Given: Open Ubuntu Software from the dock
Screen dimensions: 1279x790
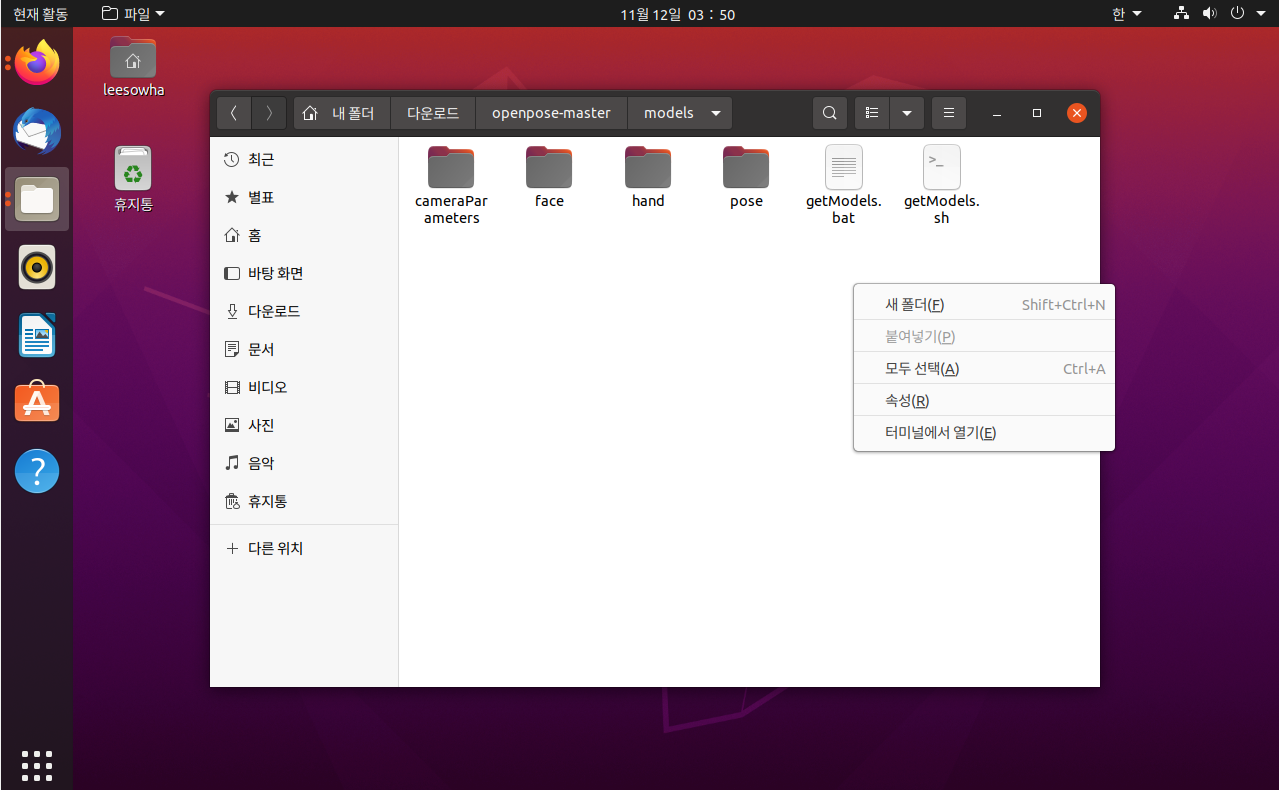Looking at the screenshot, I should (x=38, y=403).
